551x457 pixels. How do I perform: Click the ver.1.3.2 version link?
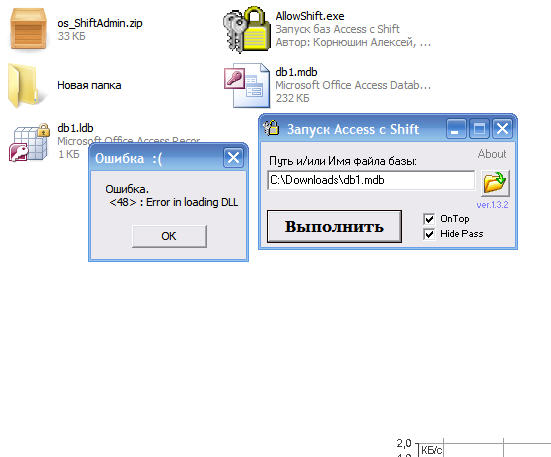(x=492, y=205)
